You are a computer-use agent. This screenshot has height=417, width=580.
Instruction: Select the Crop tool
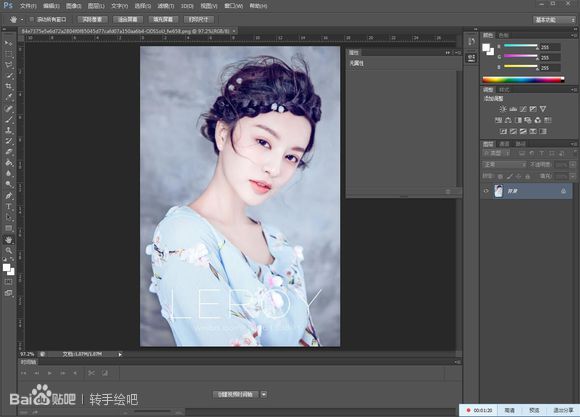click(x=9, y=86)
